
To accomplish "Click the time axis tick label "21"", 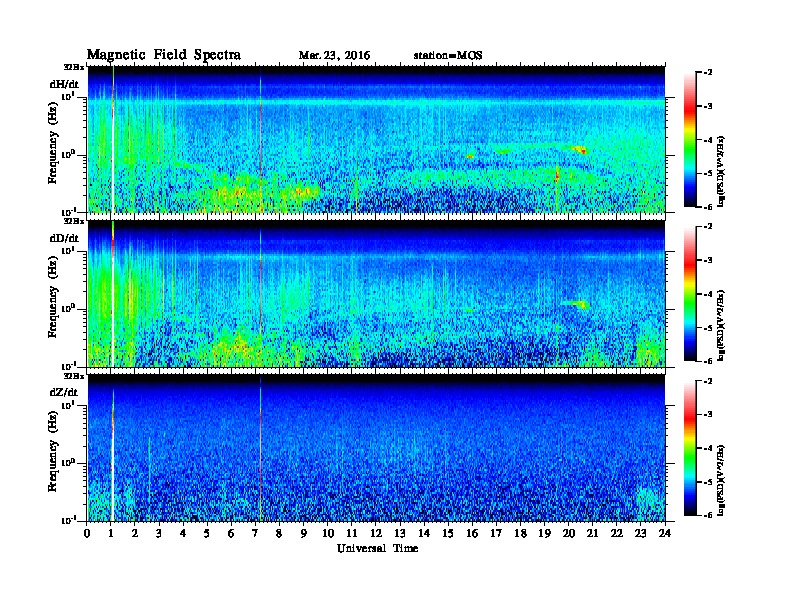I will click(592, 533).
